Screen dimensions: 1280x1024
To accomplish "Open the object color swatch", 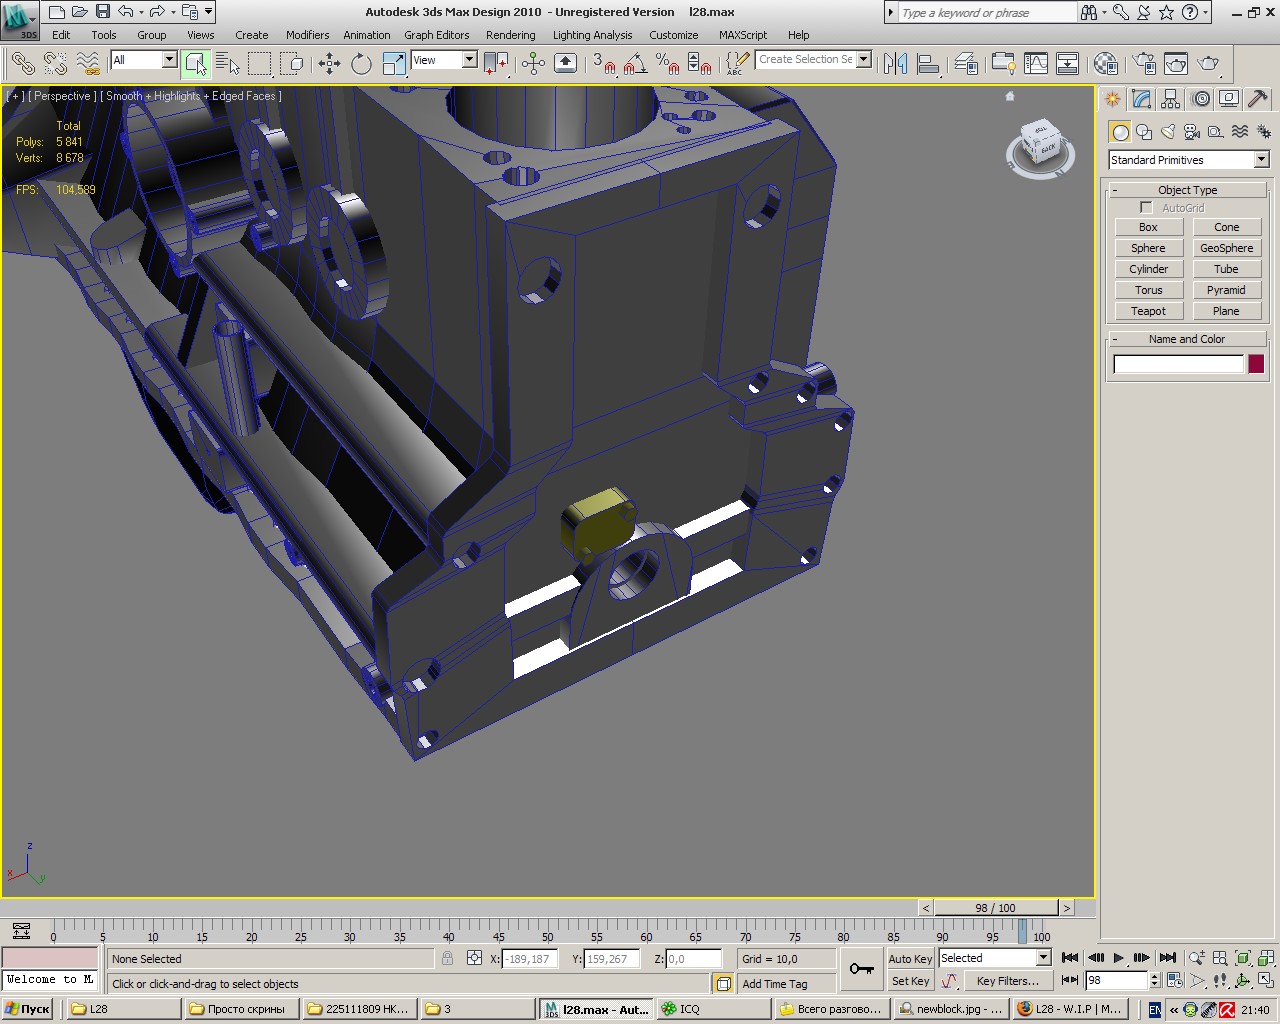I will pyautogui.click(x=1256, y=364).
